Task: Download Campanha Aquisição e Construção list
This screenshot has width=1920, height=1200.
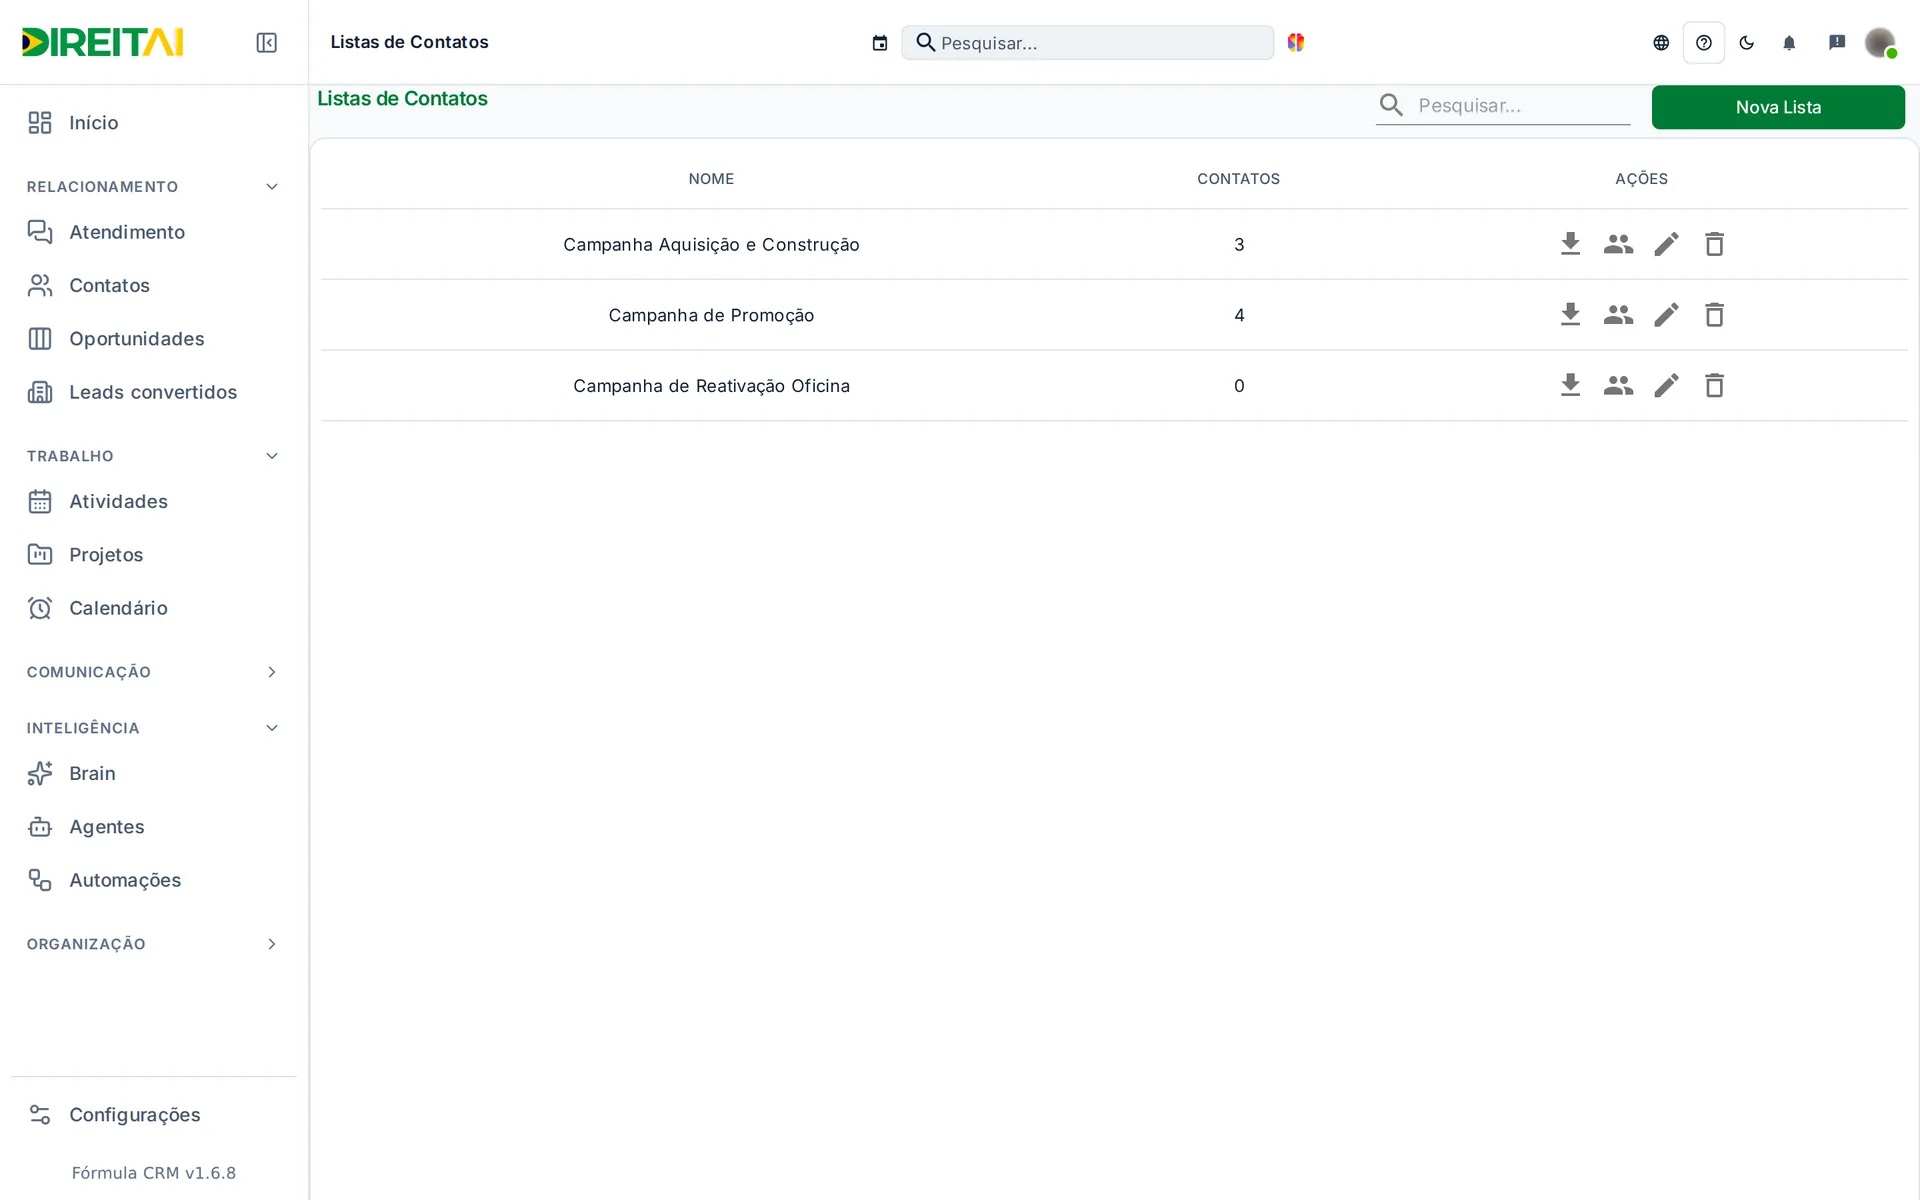Action: pyautogui.click(x=1570, y=244)
